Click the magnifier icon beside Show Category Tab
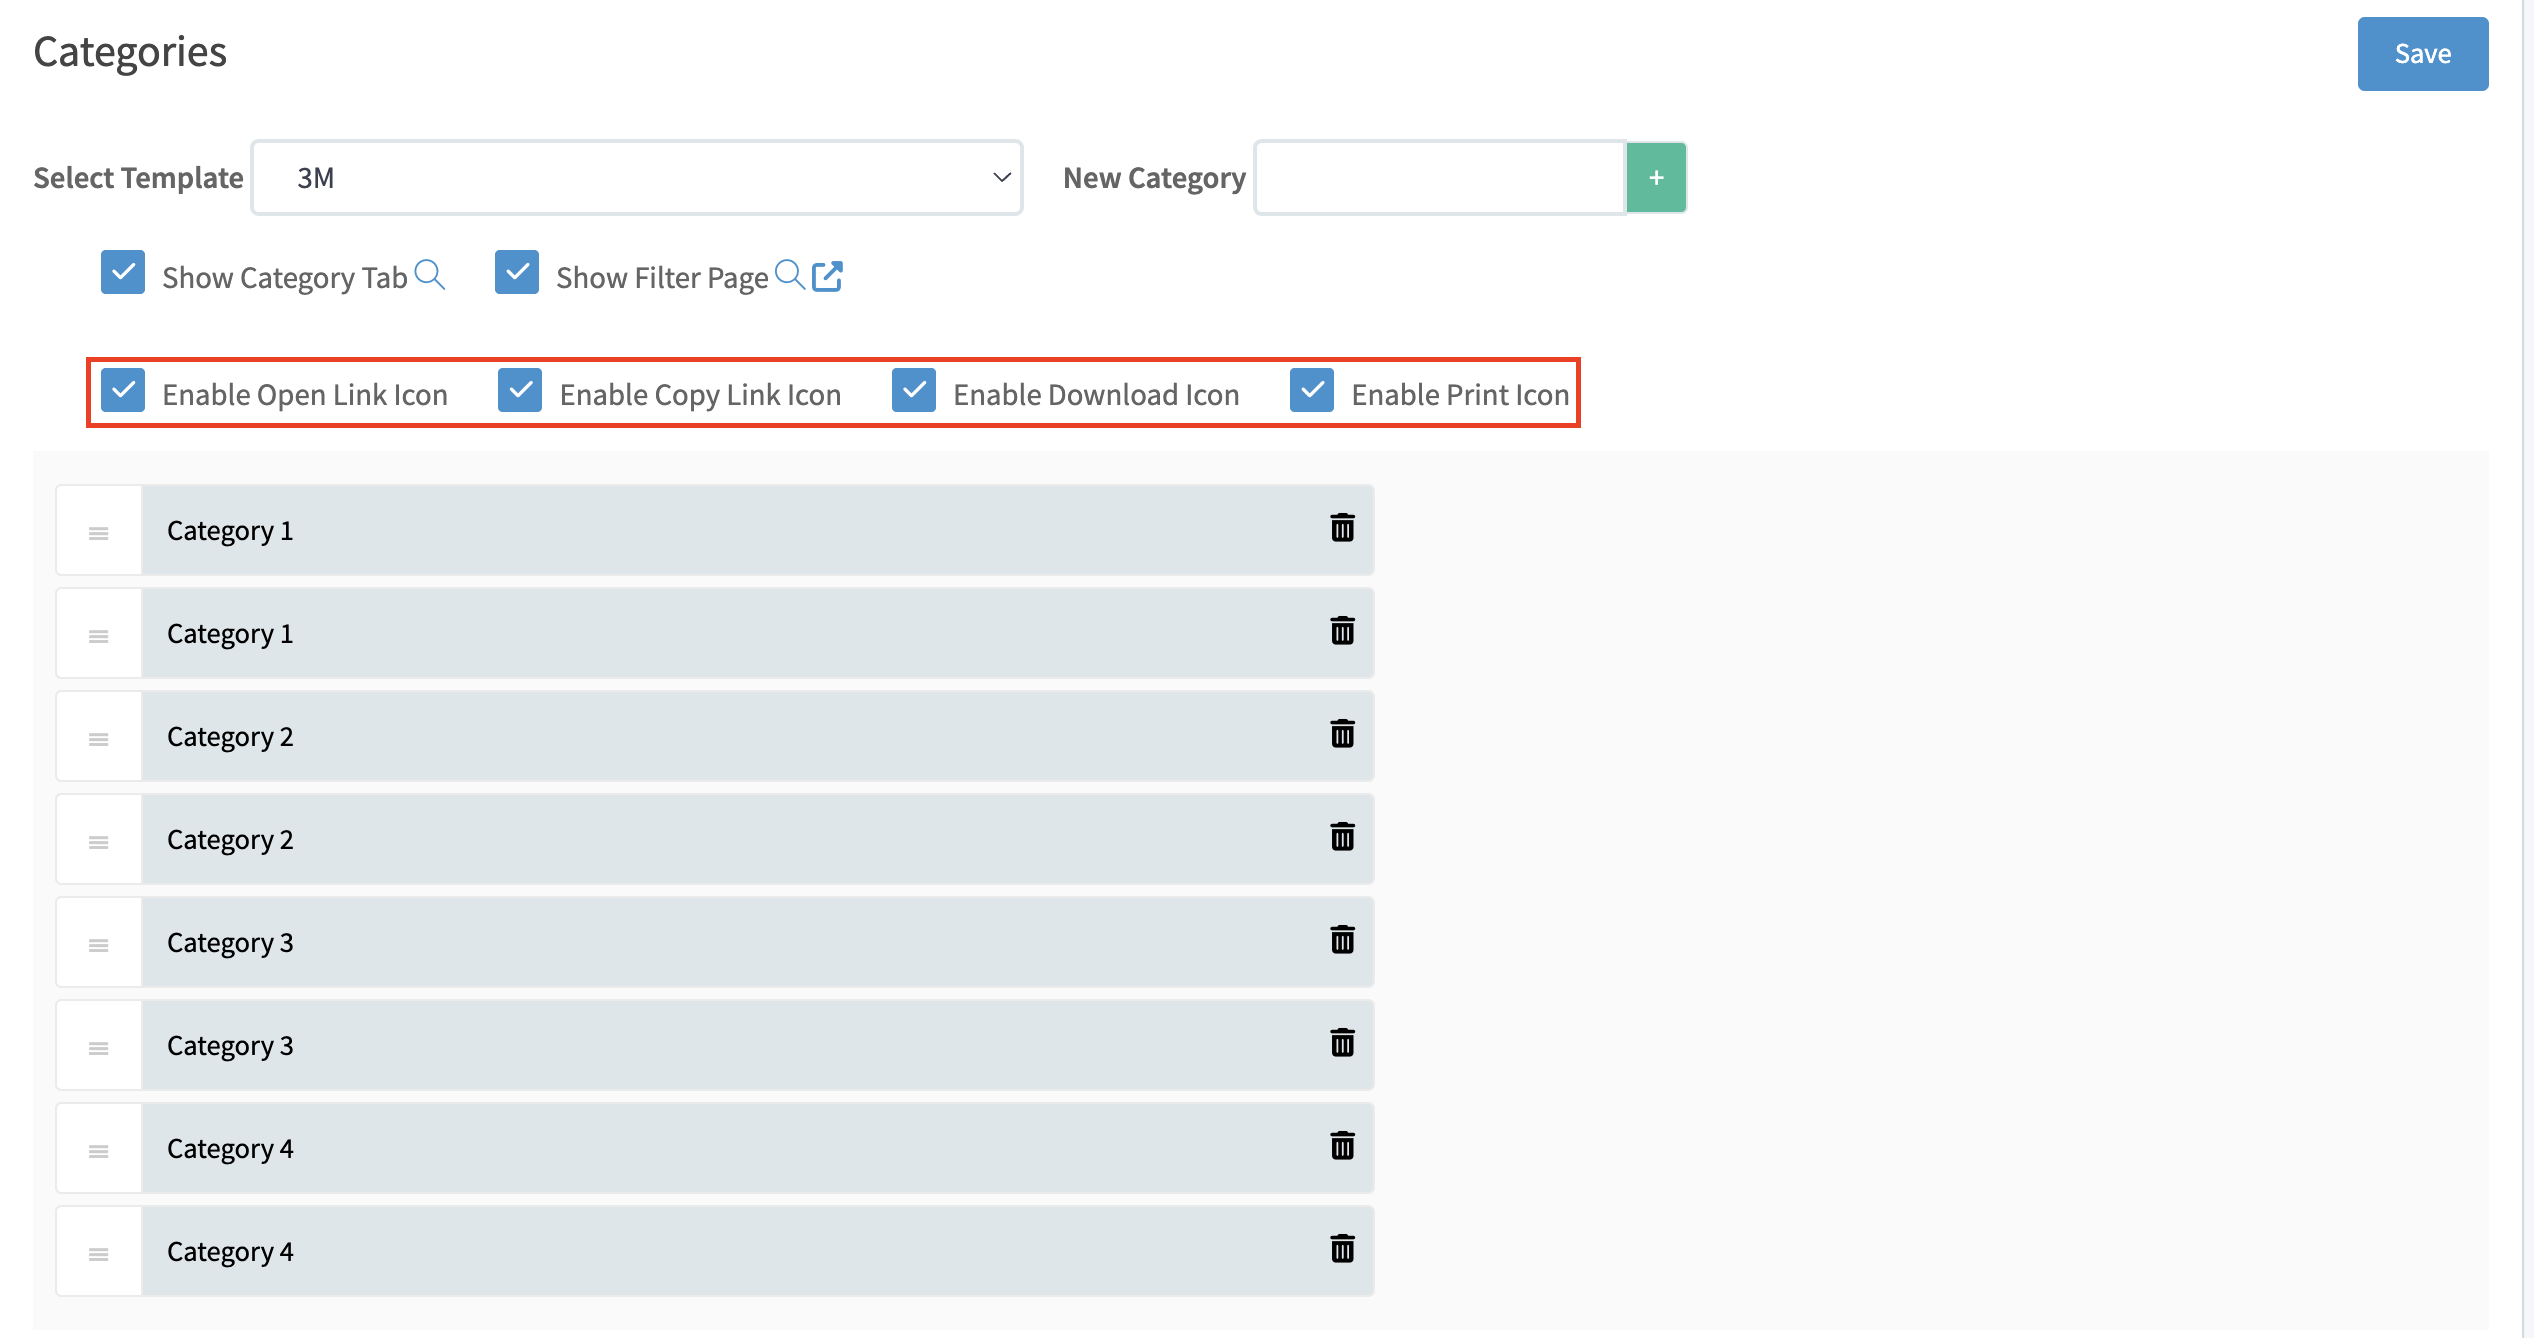 click(x=429, y=274)
